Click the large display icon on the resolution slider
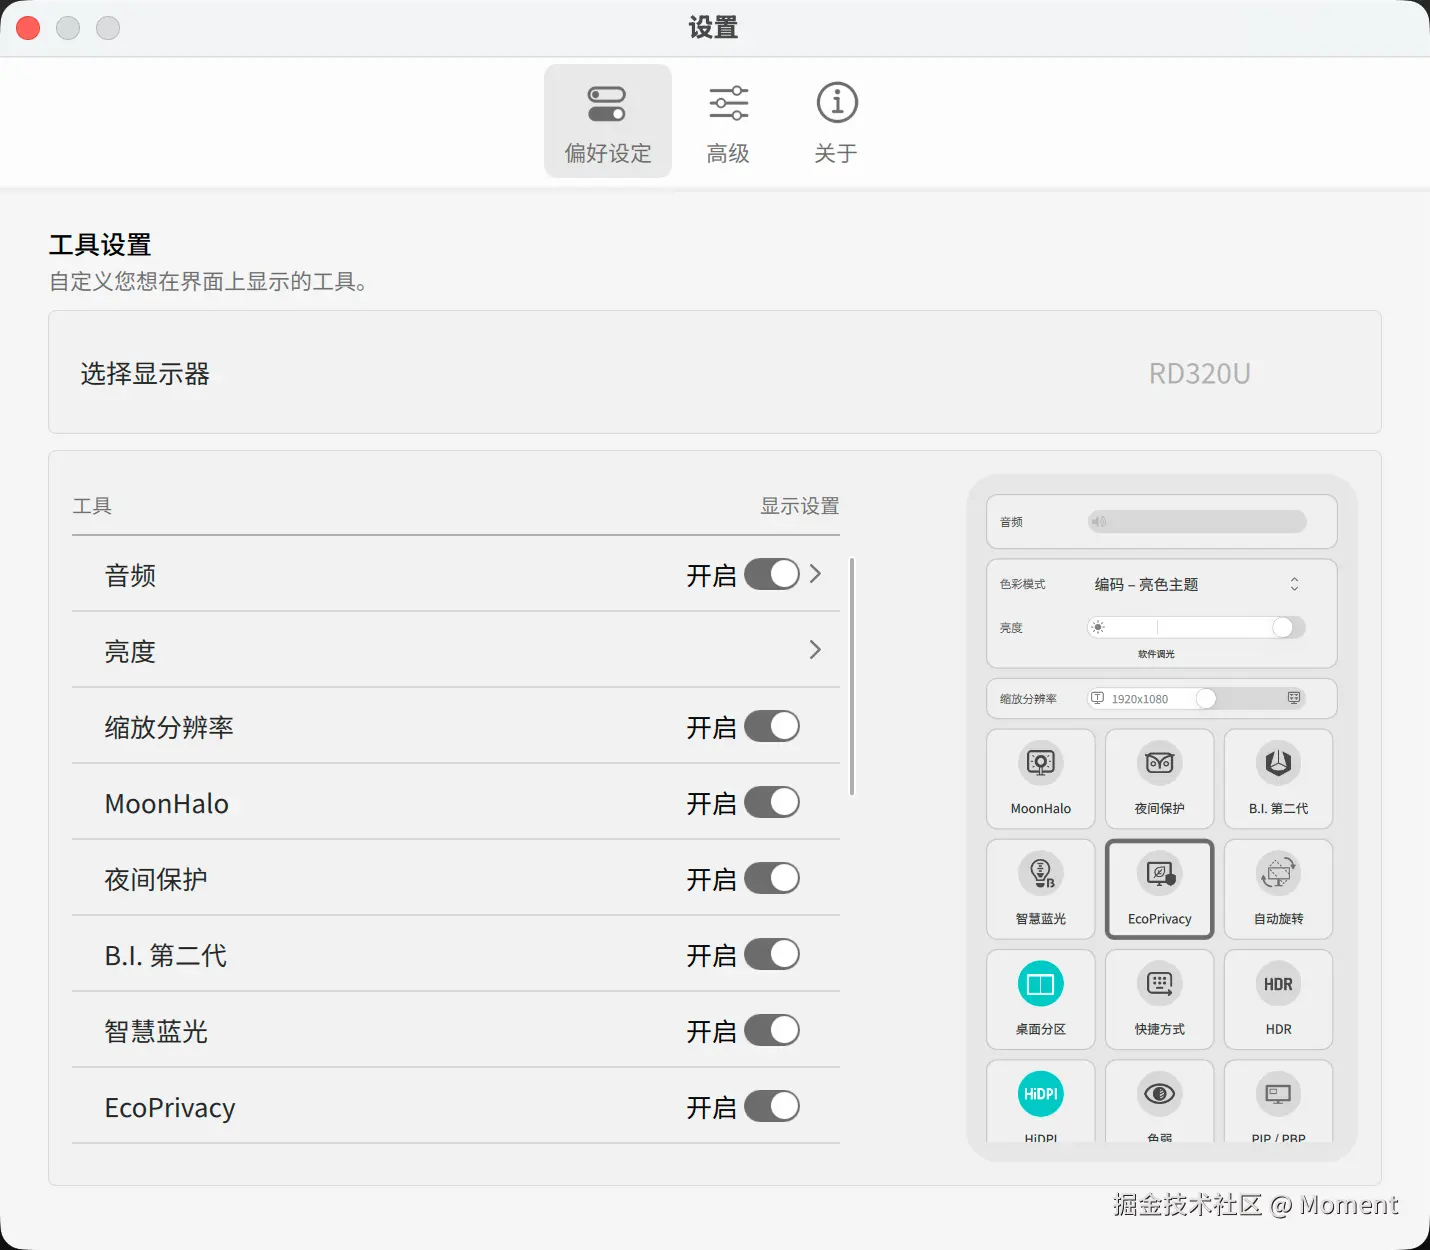Viewport: 1430px width, 1250px height. (1294, 698)
